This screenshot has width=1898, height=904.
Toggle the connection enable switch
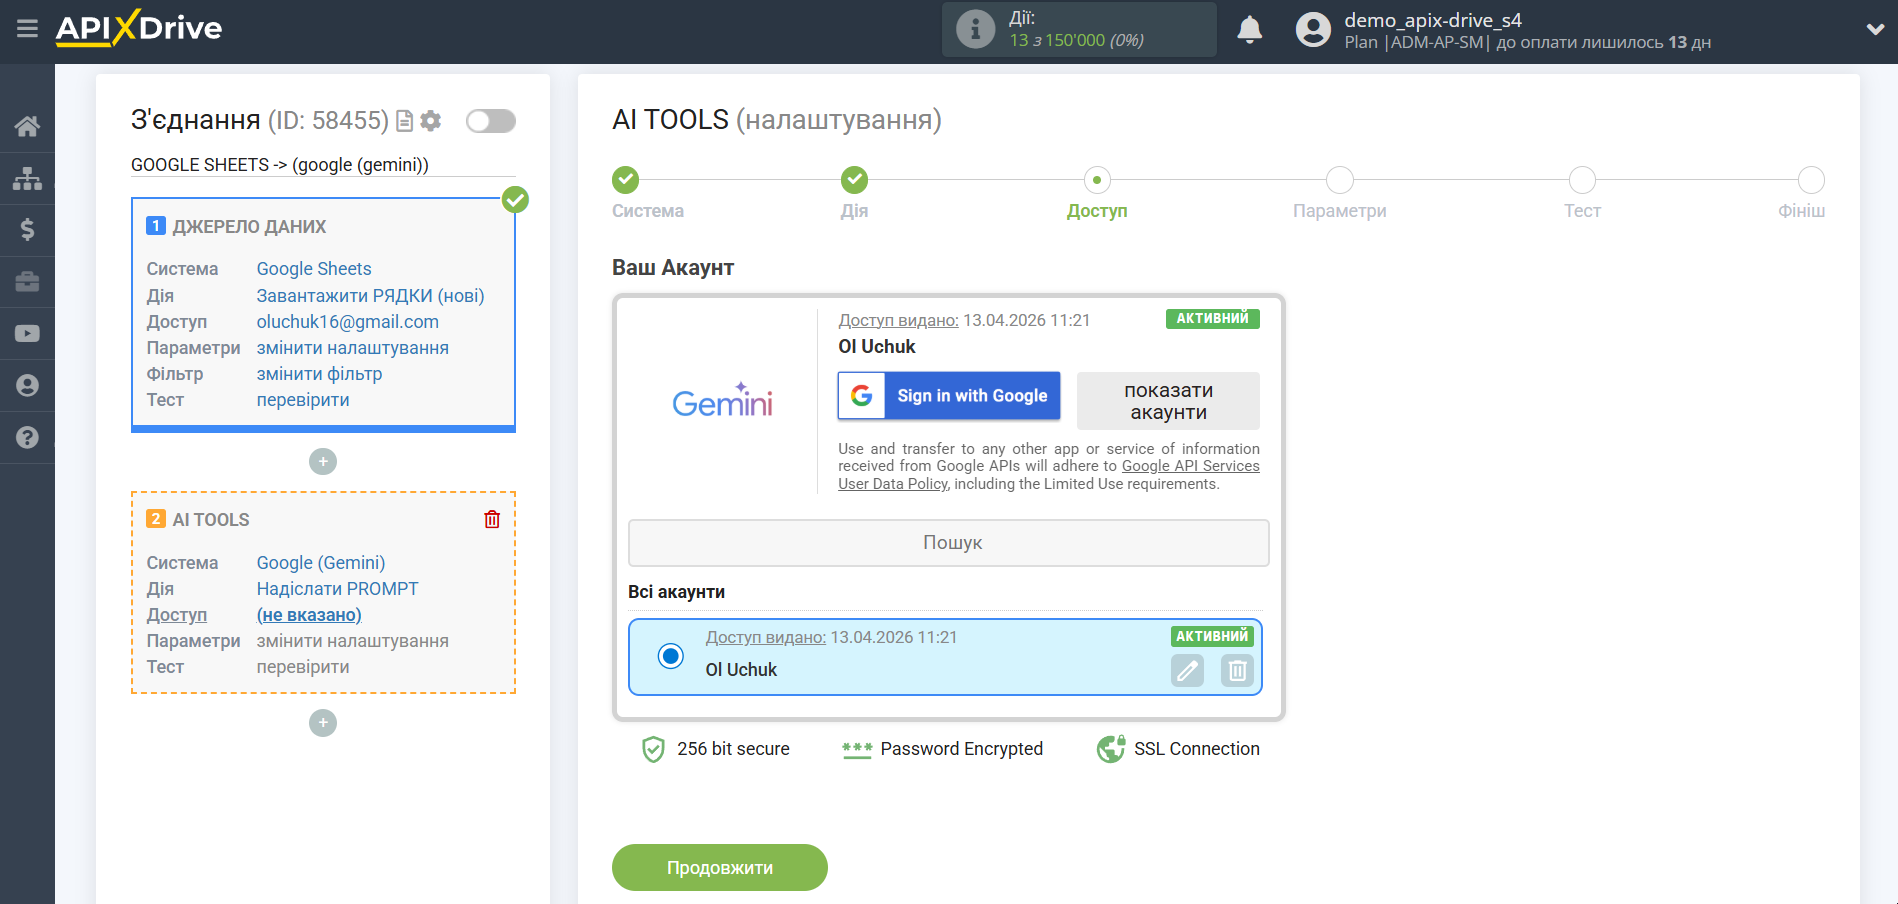[490, 121]
